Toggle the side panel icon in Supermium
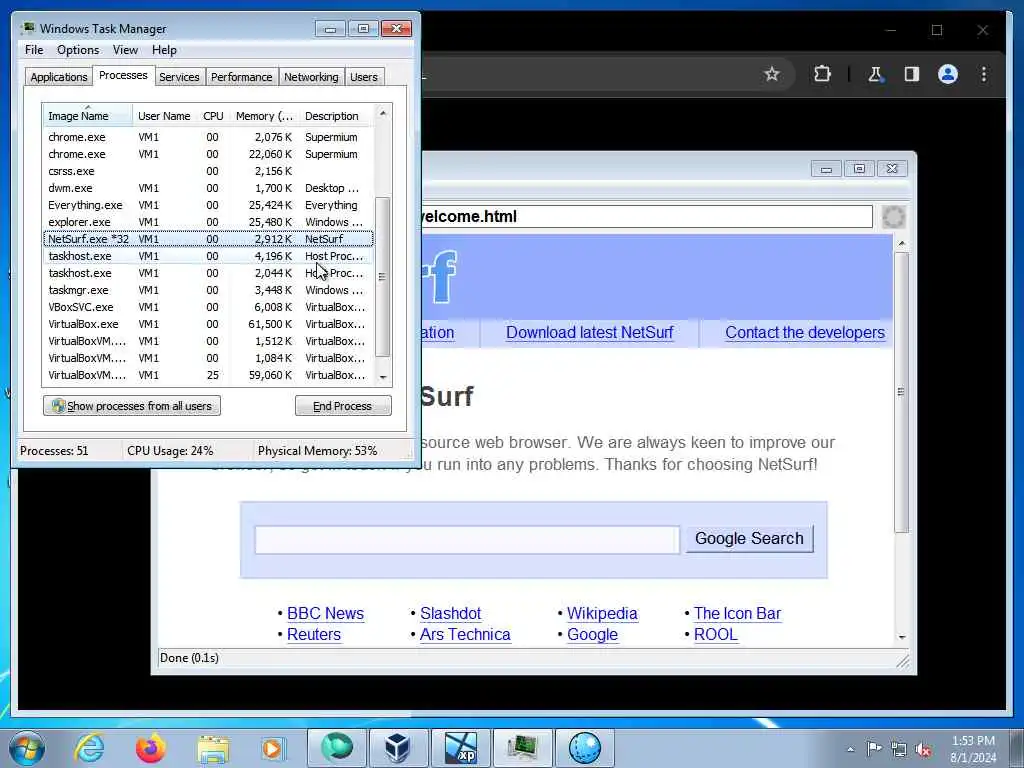 [x=912, y=74]
